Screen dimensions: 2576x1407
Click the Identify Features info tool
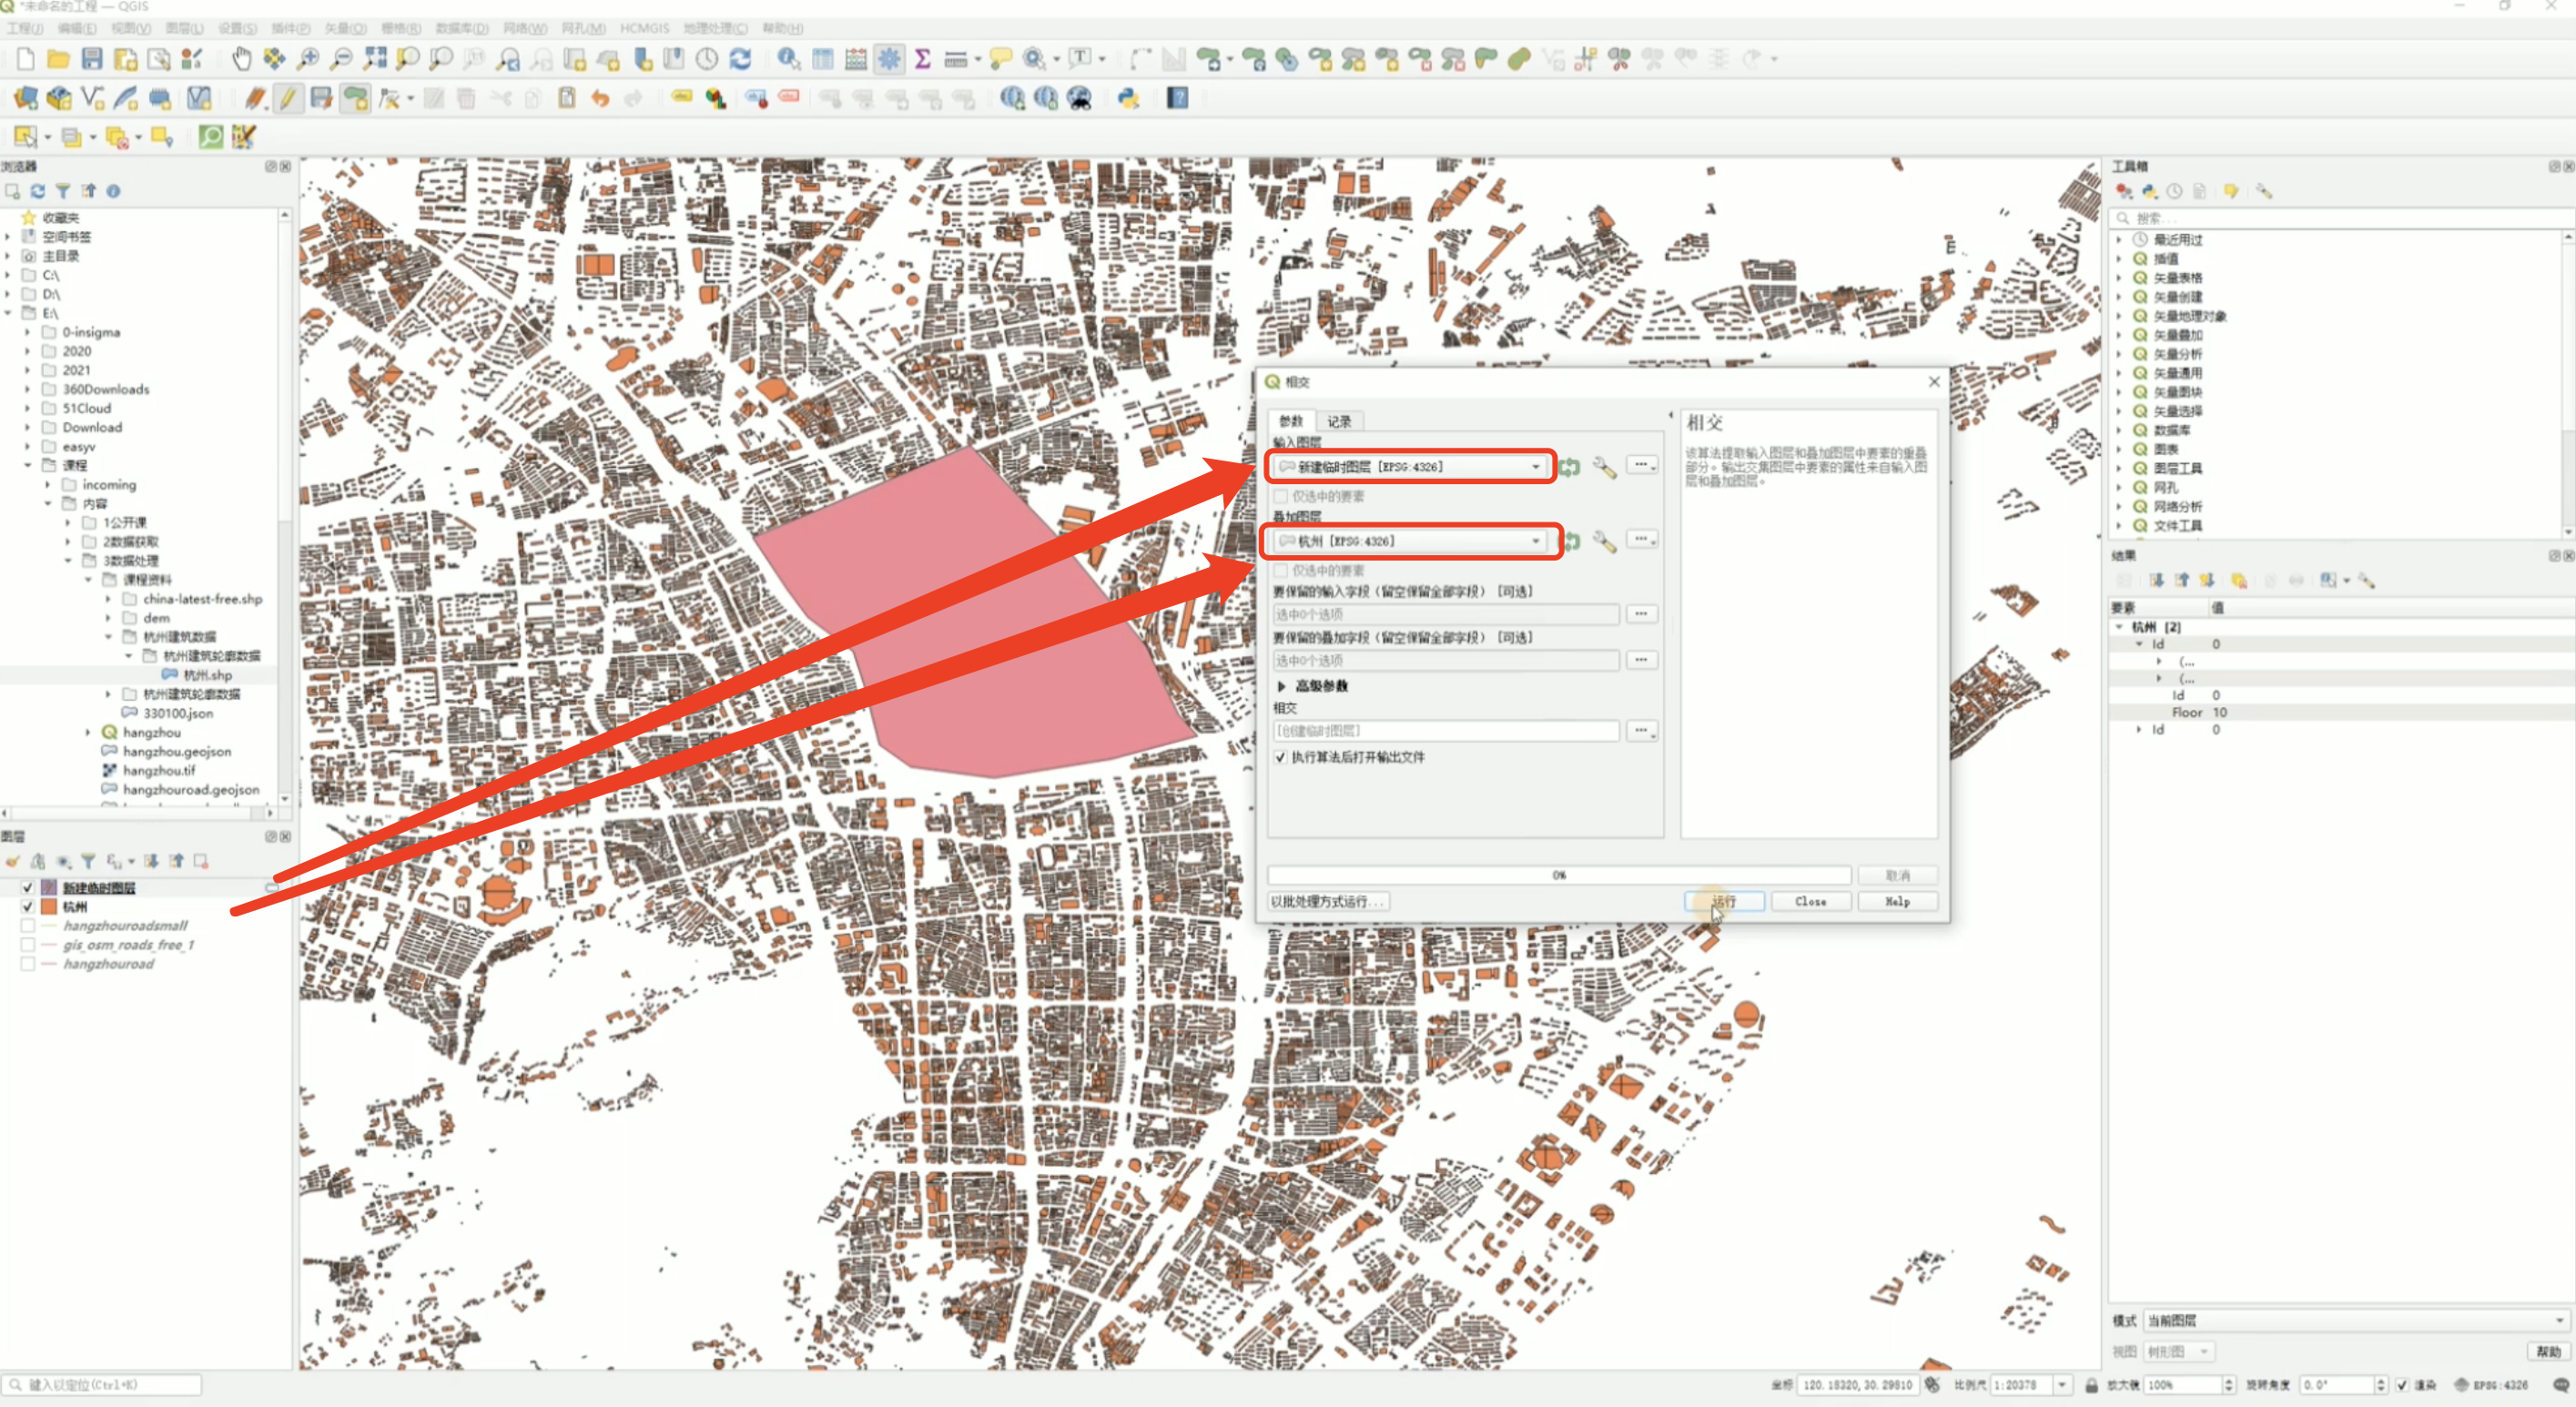tap(788, 59)
